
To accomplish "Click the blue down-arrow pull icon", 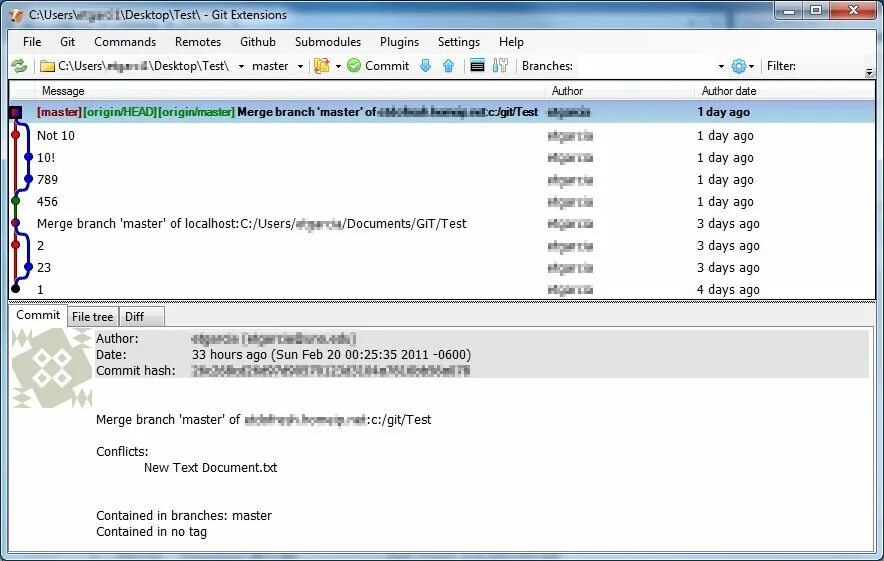I will tap(426, 66).
